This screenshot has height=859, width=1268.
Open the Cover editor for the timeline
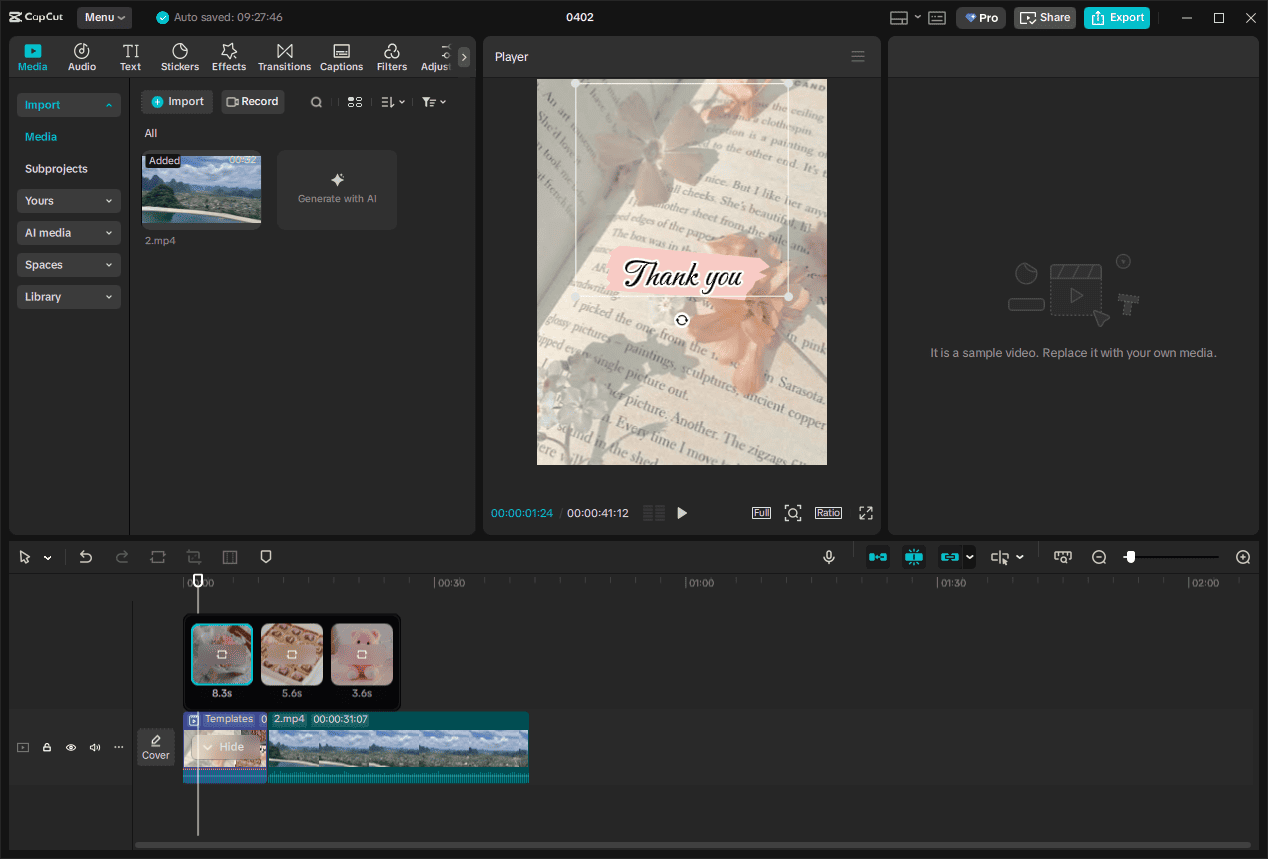point(155,746)
